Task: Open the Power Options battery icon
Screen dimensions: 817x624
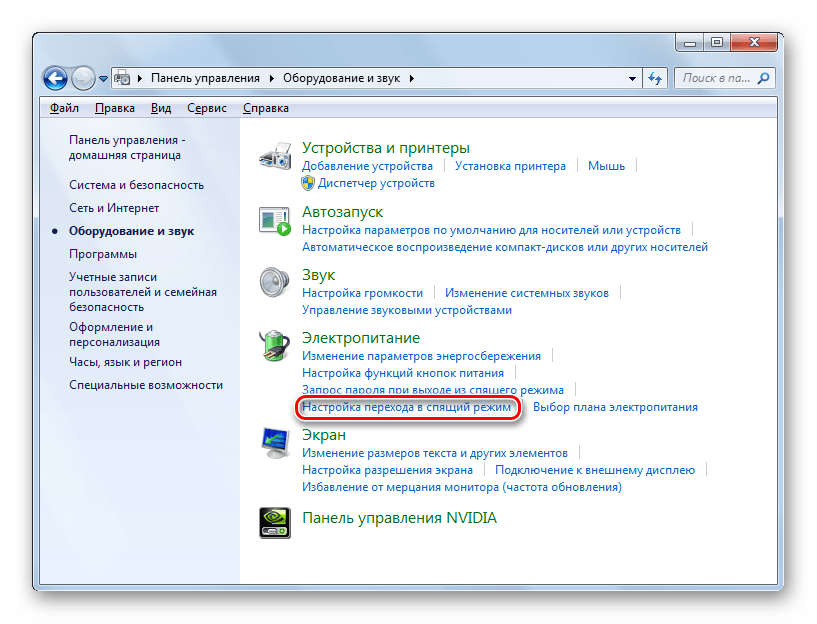Action: [275, 345]
